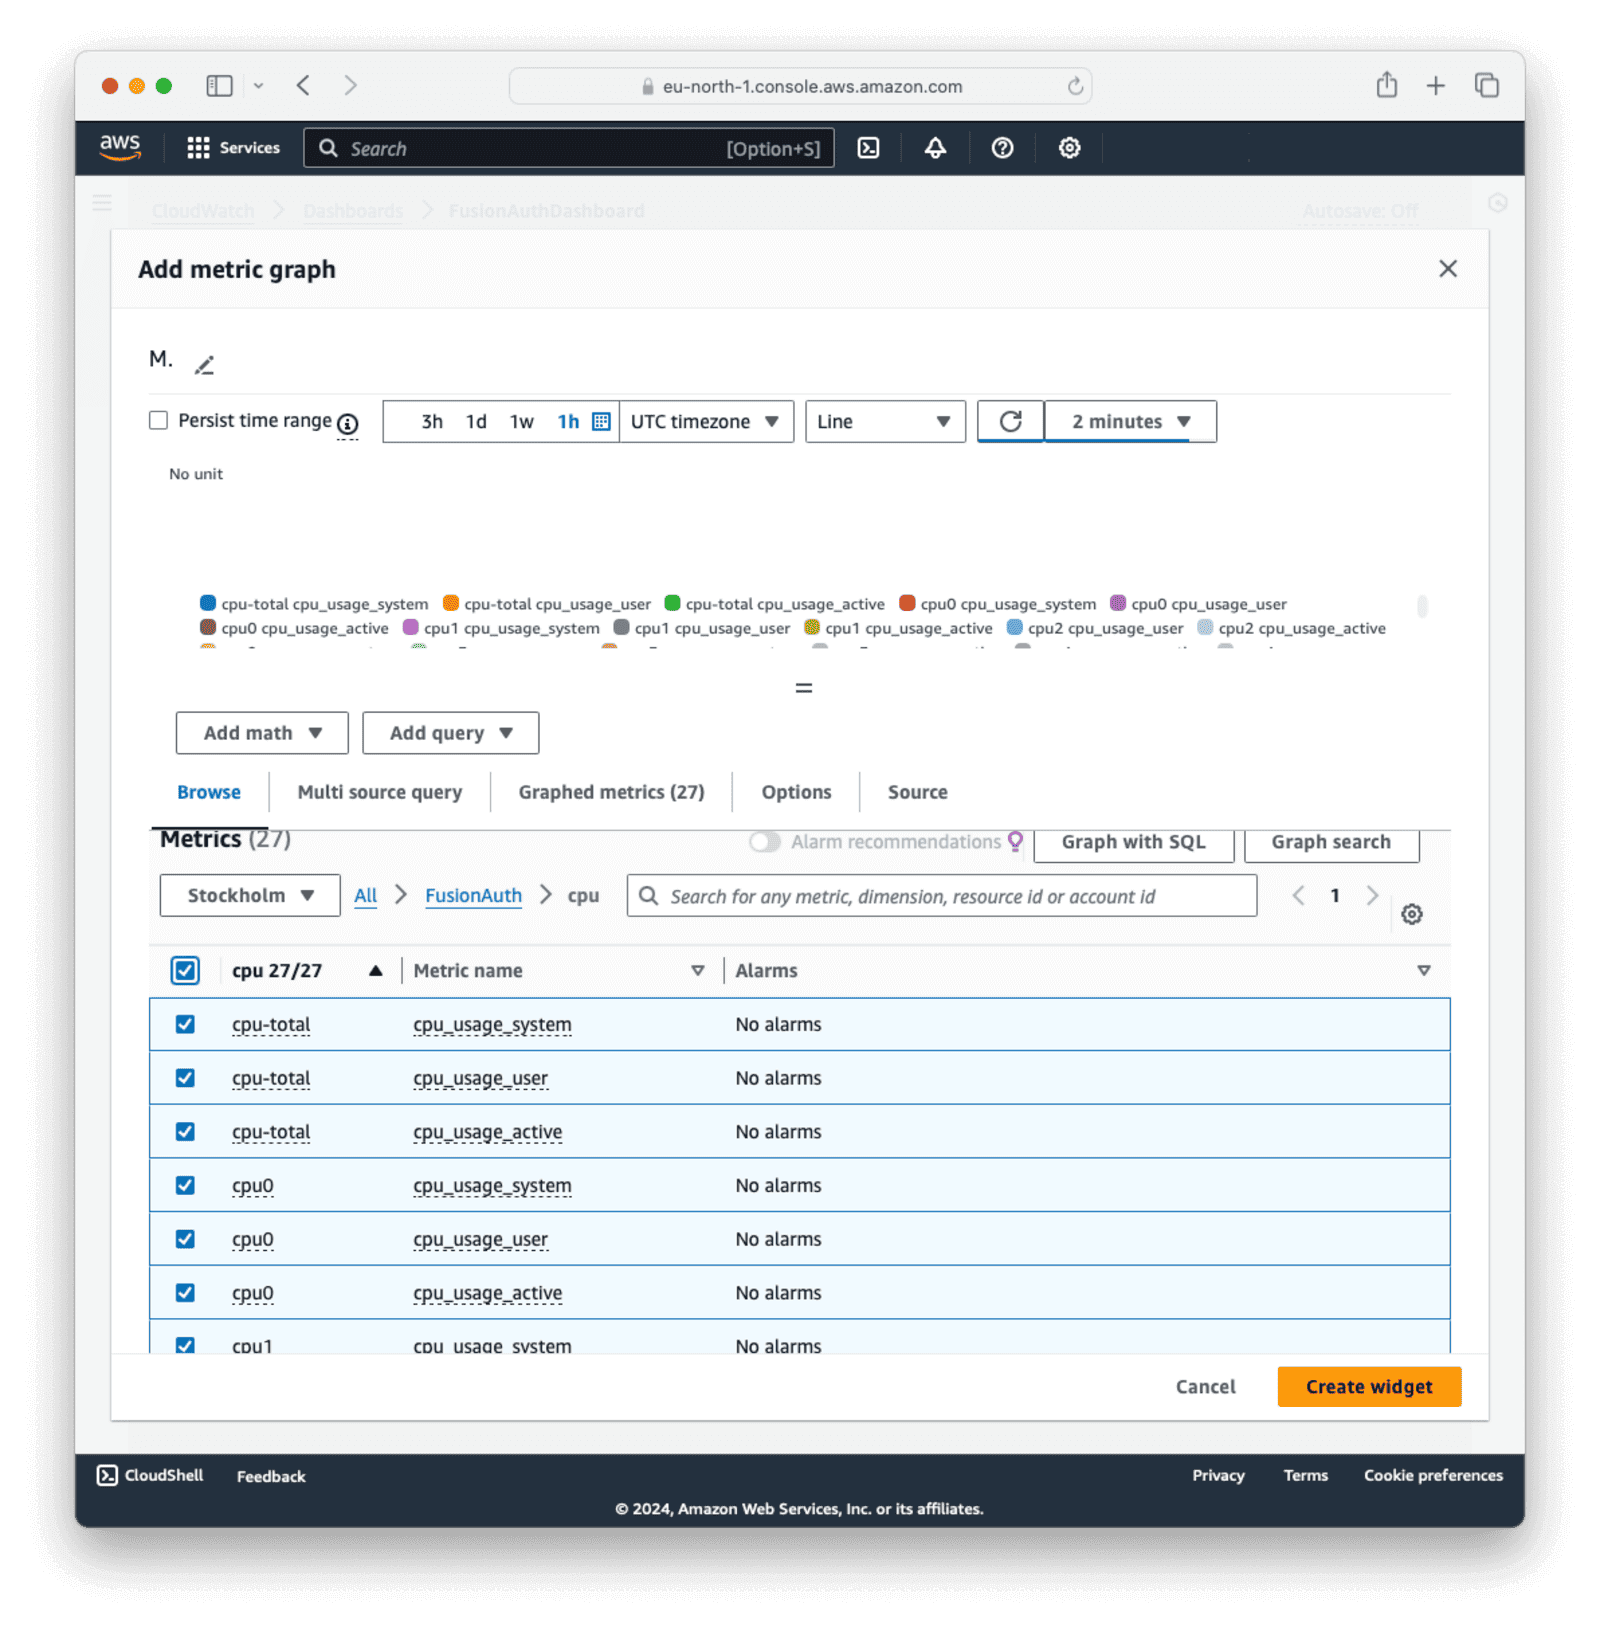Viewport: 1600px width, 1627px height.
Task: Open the FusionAuth namespace breadcrumb link
Action: pyautogui.click(x=473, y=895)
